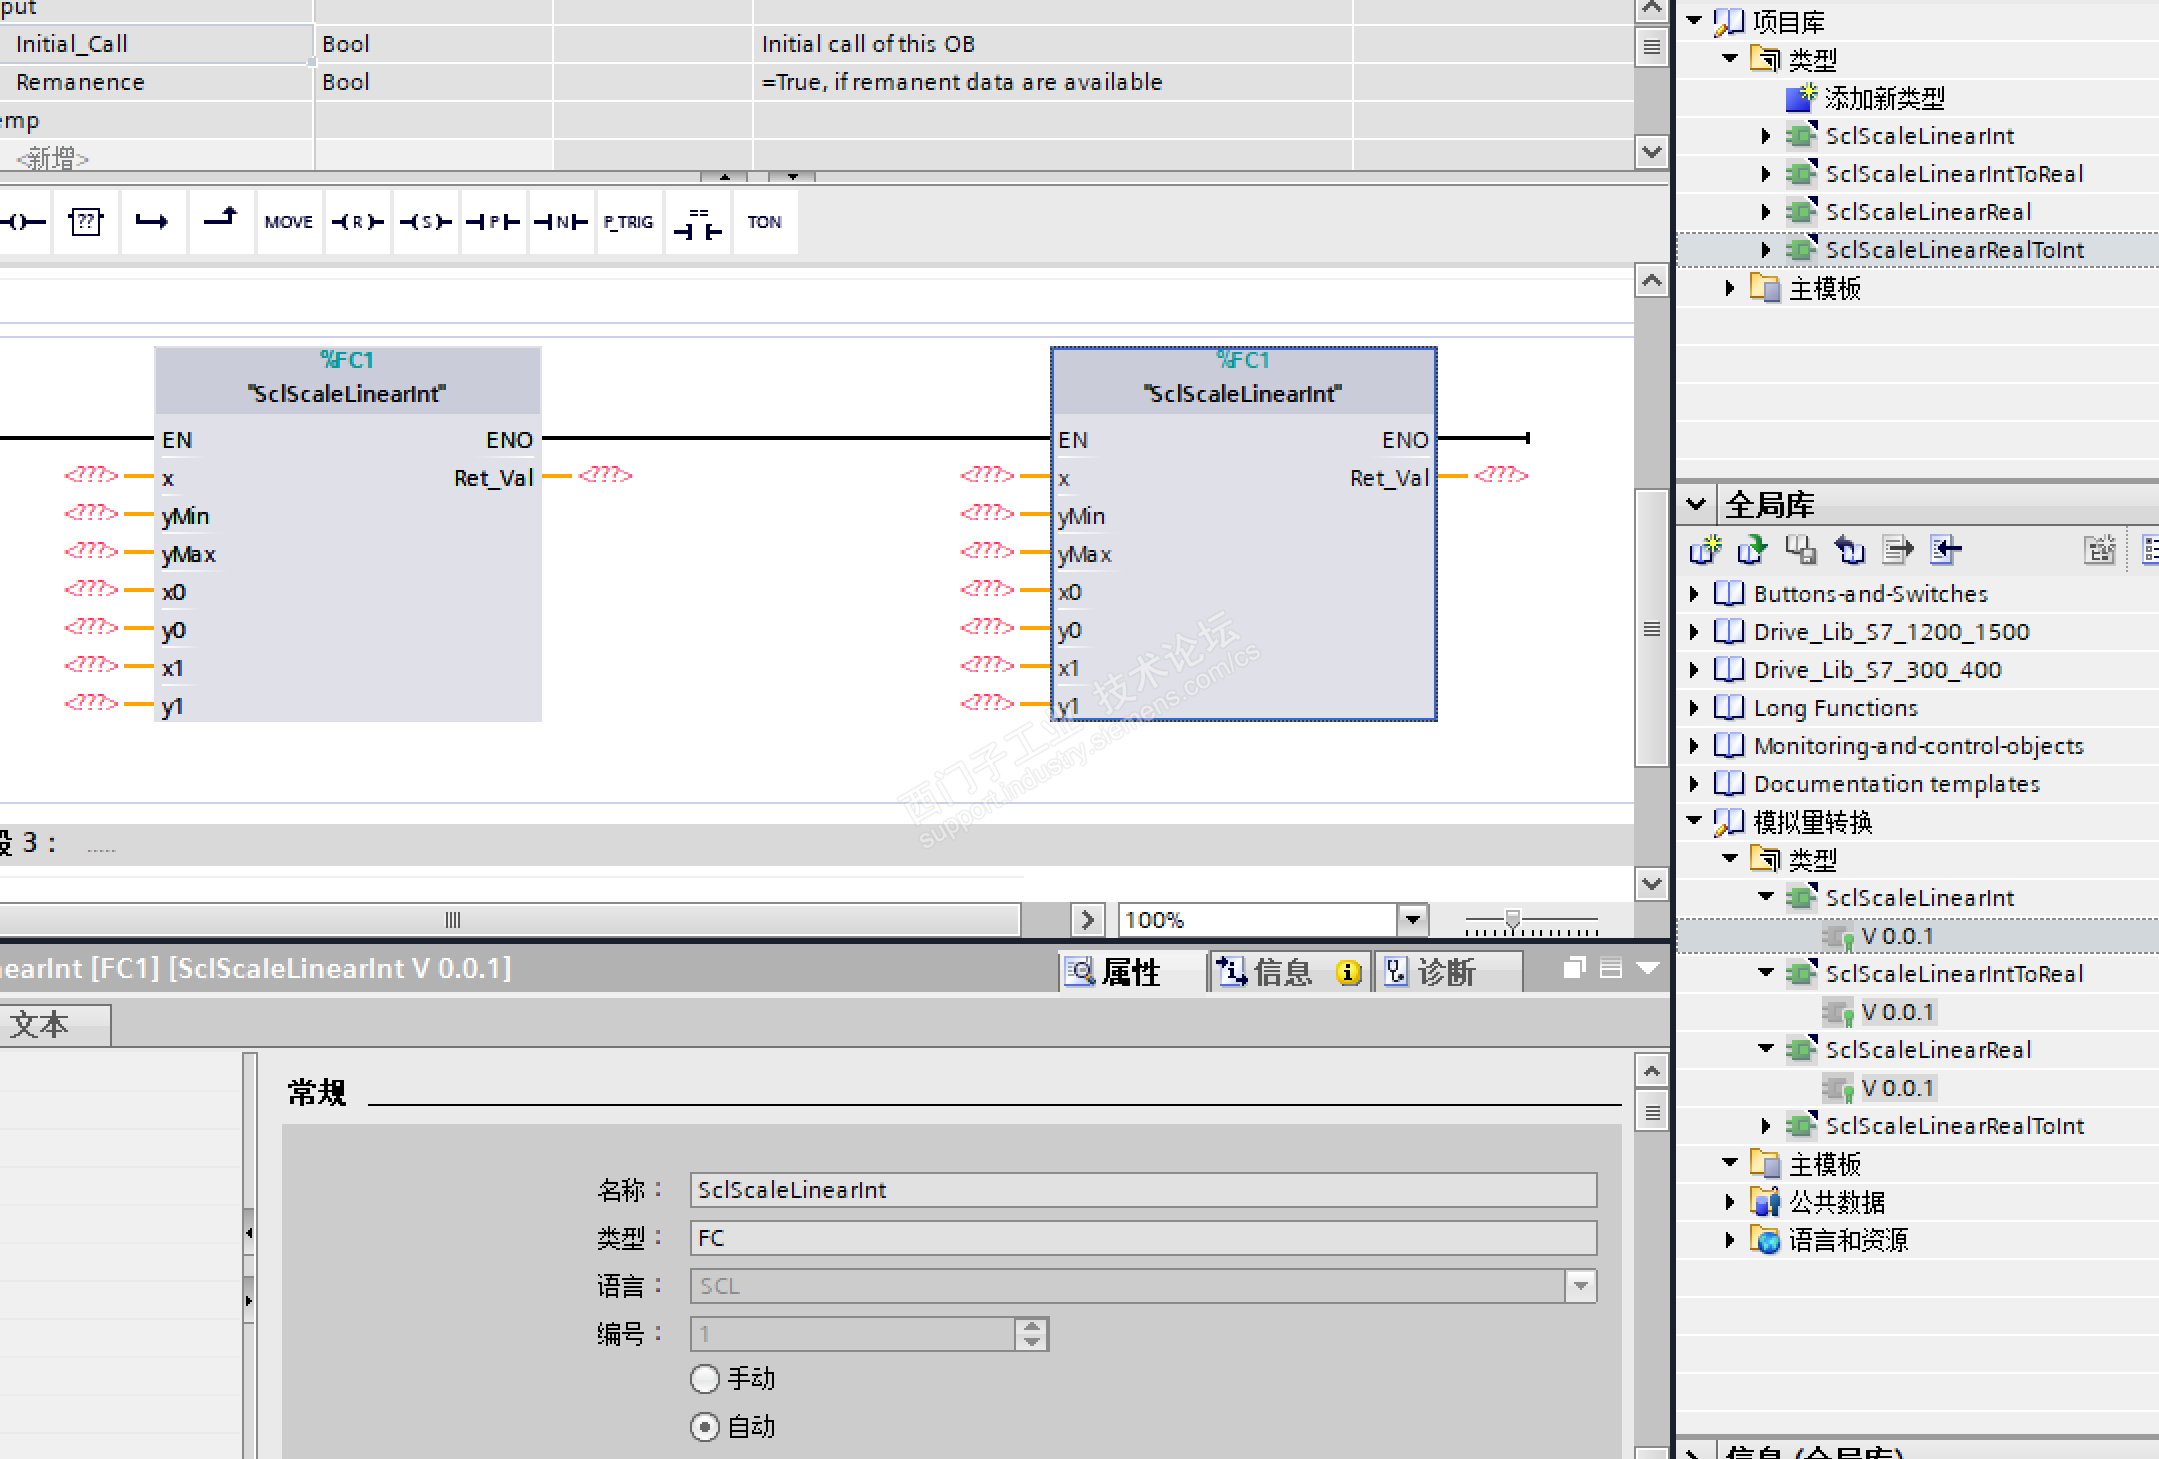Viewport: 2159px width, 1459px height.
Task: Click the zoom slider handle
Action: 1513,919
